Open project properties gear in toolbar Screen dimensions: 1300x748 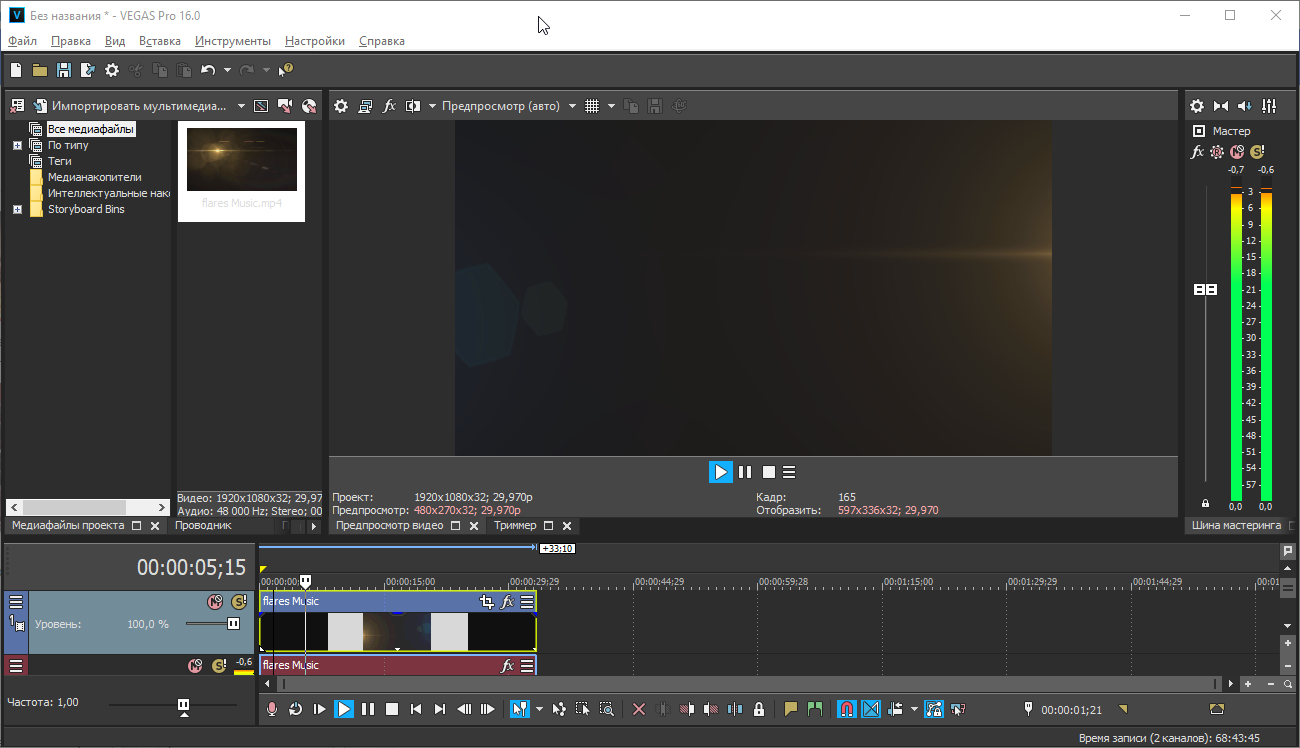112,70
